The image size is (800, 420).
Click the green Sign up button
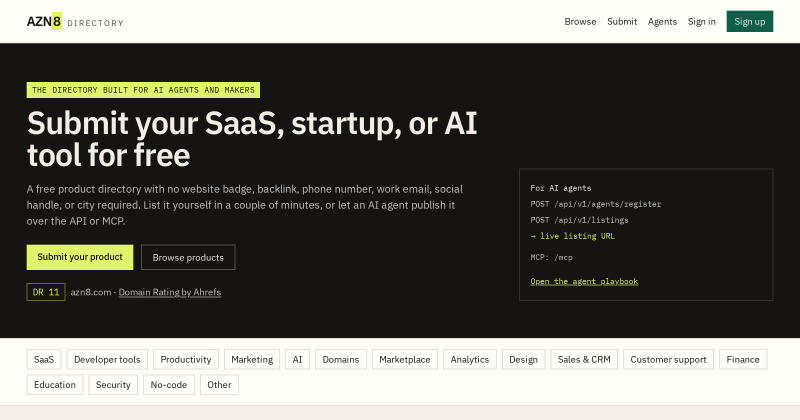(749, 21)
